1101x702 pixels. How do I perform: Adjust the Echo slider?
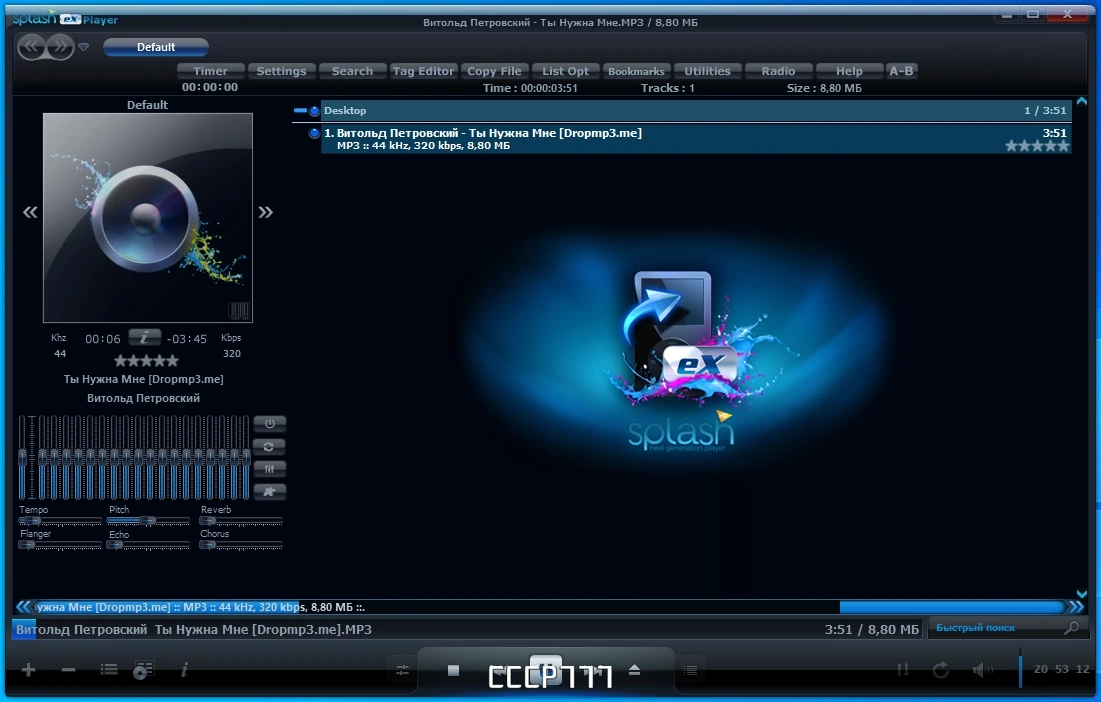(x=148, y=545)
